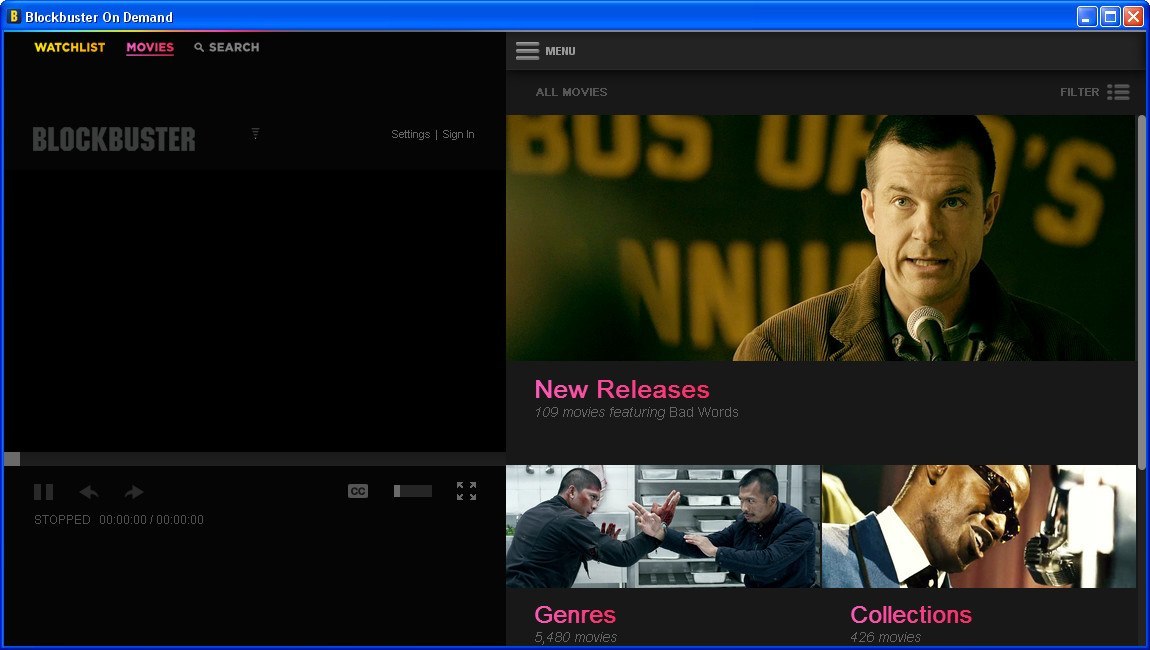Open the Genres title link

pos(575,614)
